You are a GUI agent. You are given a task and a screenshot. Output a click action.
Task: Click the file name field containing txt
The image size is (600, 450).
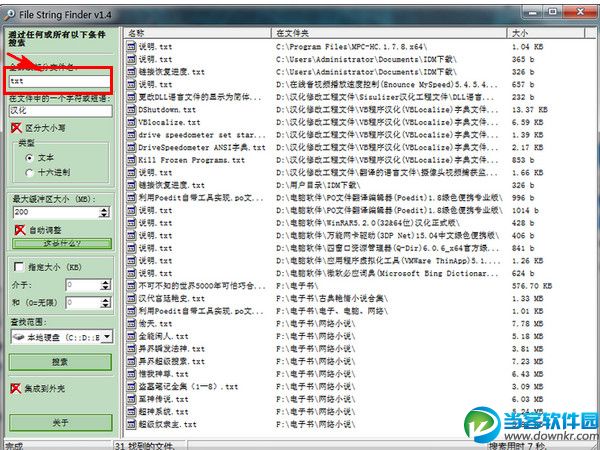pos(60,81)
